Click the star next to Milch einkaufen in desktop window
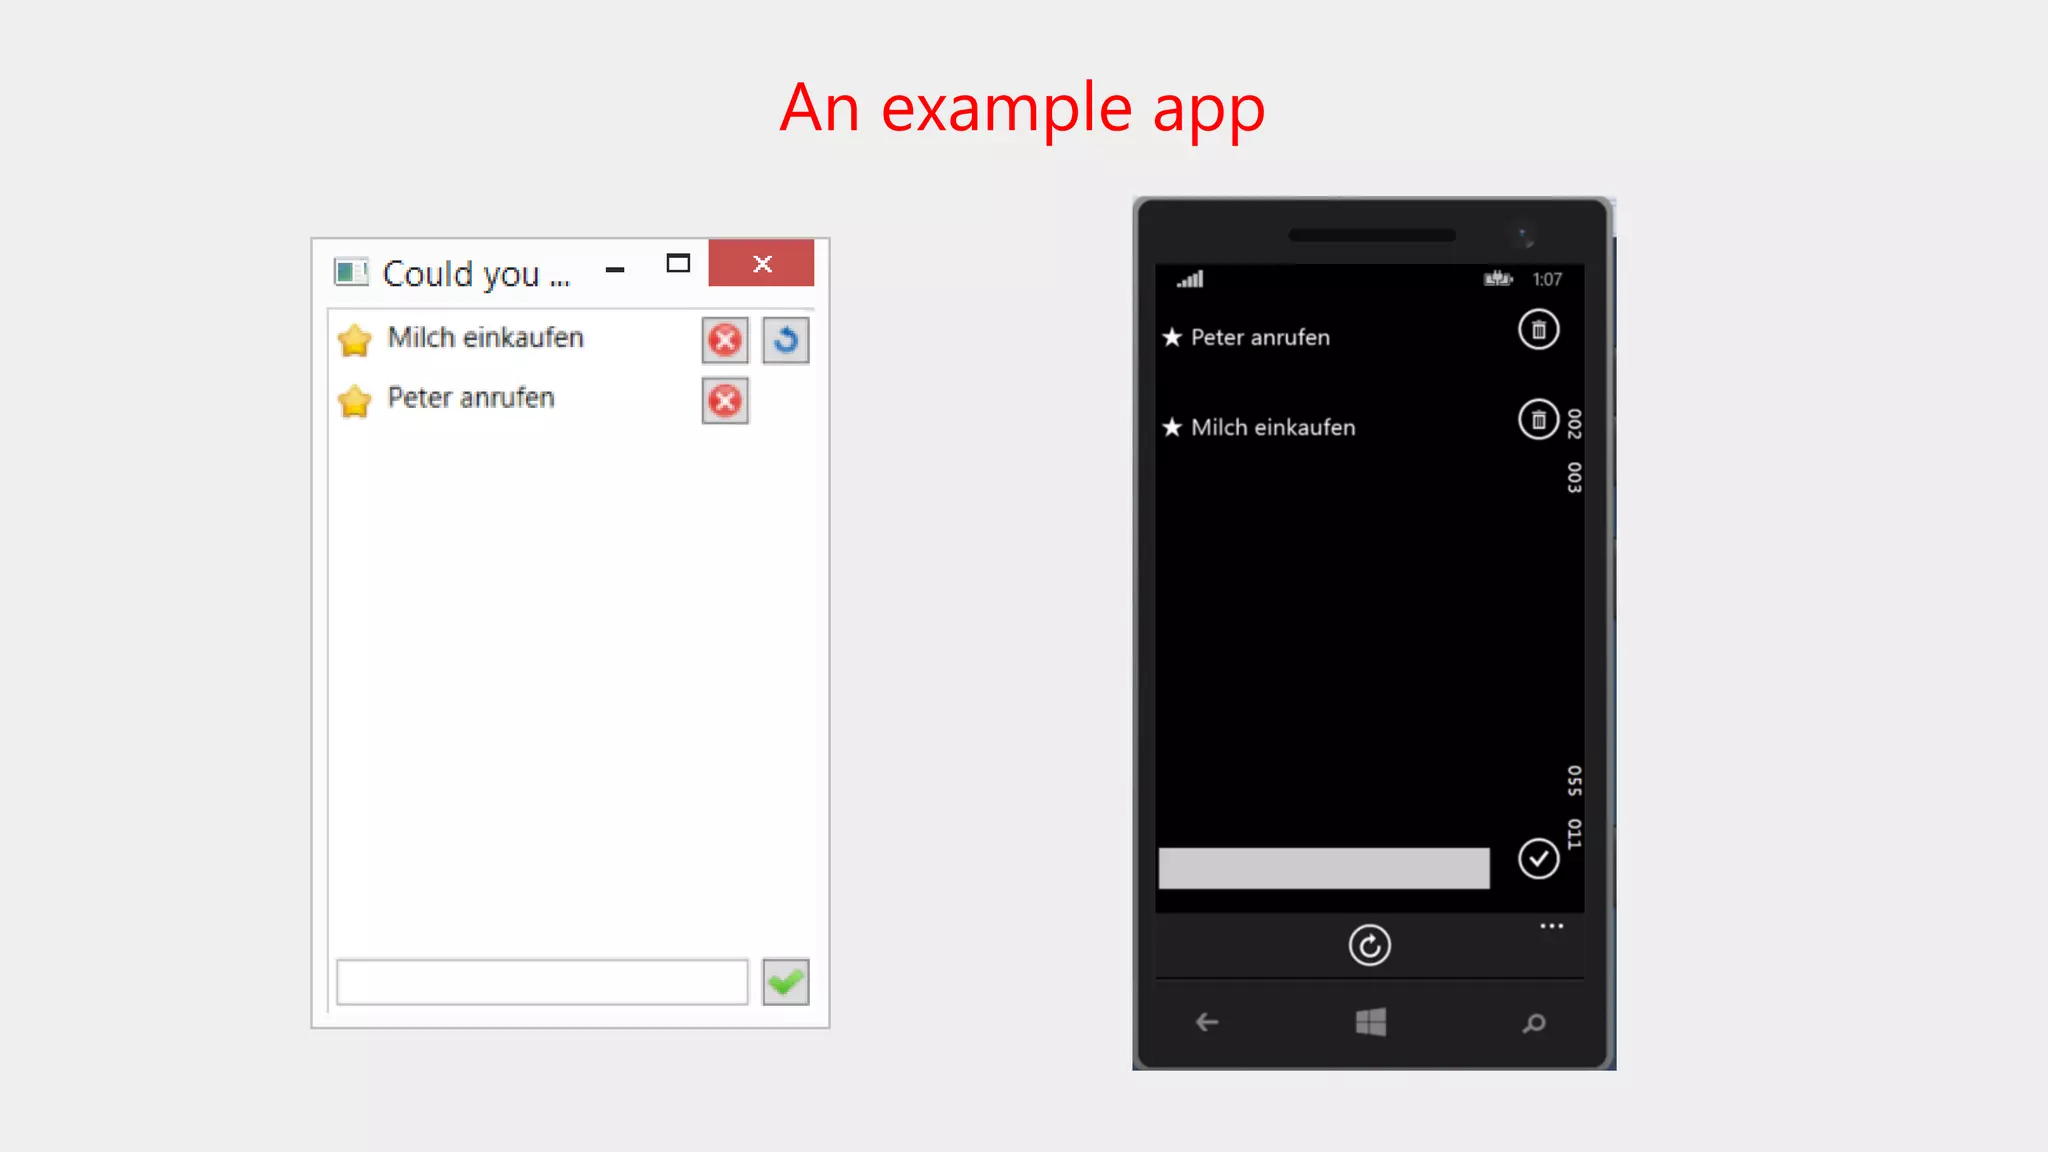The width and height of the screenshot is (2048, 1152). (354, 340)
